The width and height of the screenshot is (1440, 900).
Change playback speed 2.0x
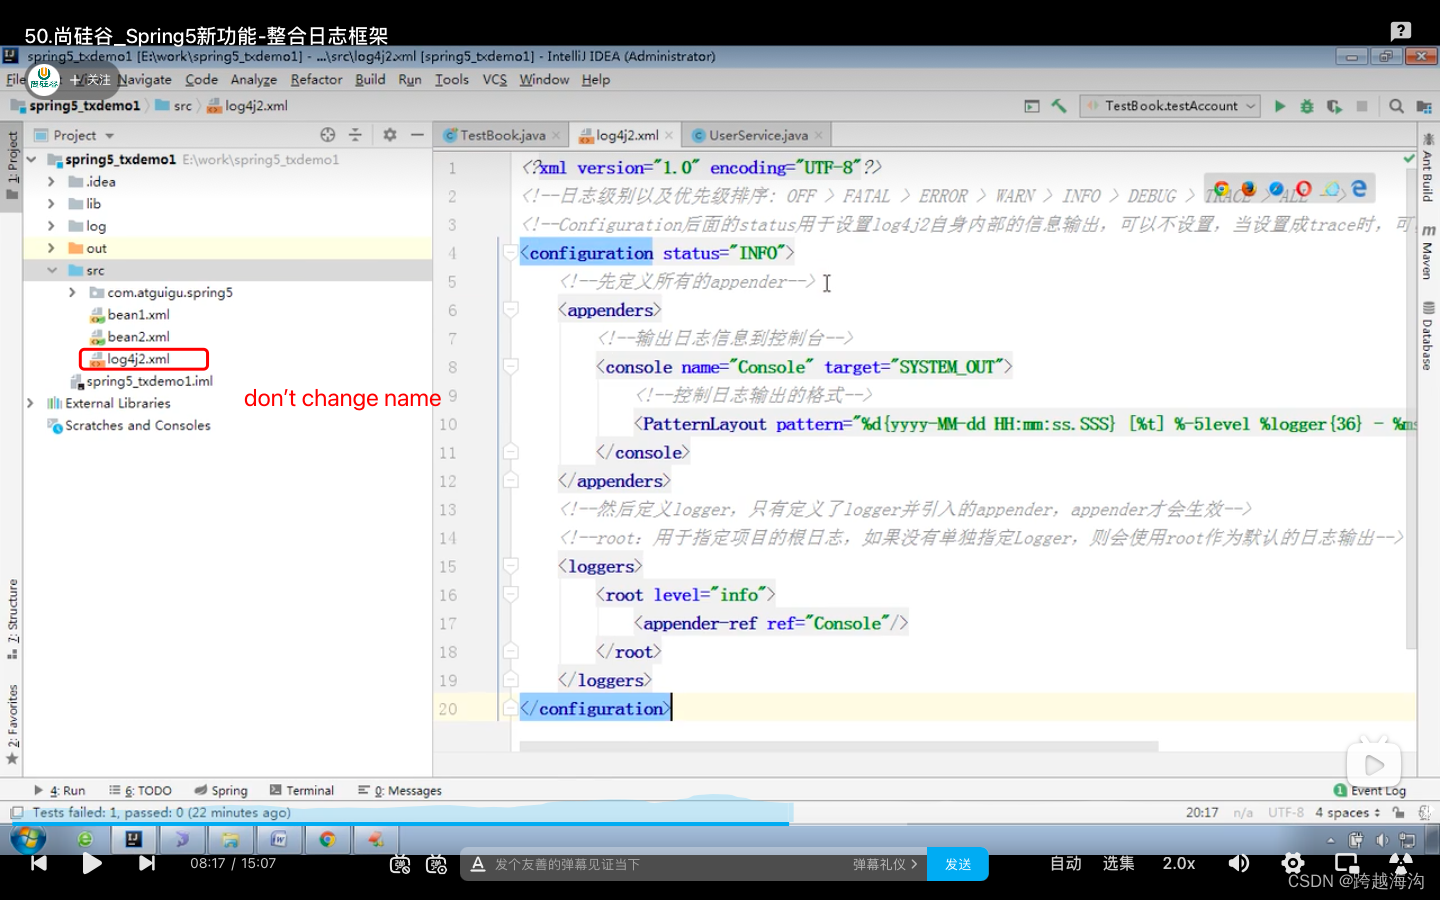coord(1179,863)
